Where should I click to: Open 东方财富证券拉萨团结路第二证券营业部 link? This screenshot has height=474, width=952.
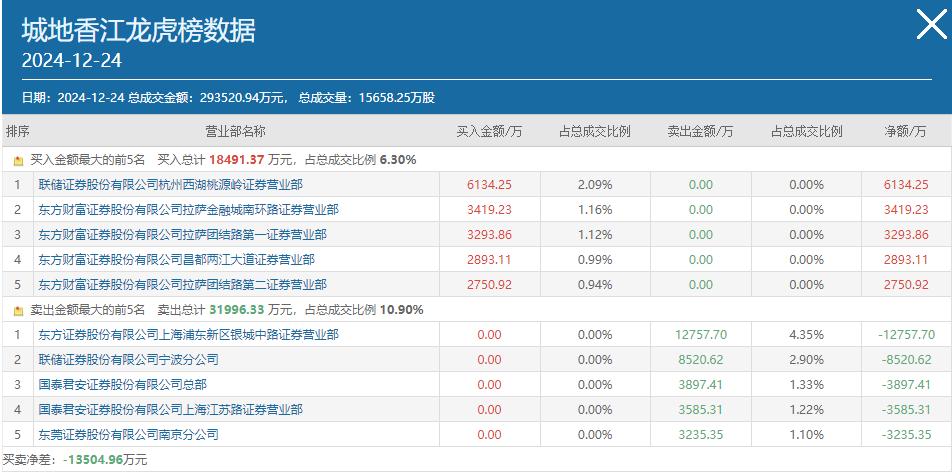[182, 285]
